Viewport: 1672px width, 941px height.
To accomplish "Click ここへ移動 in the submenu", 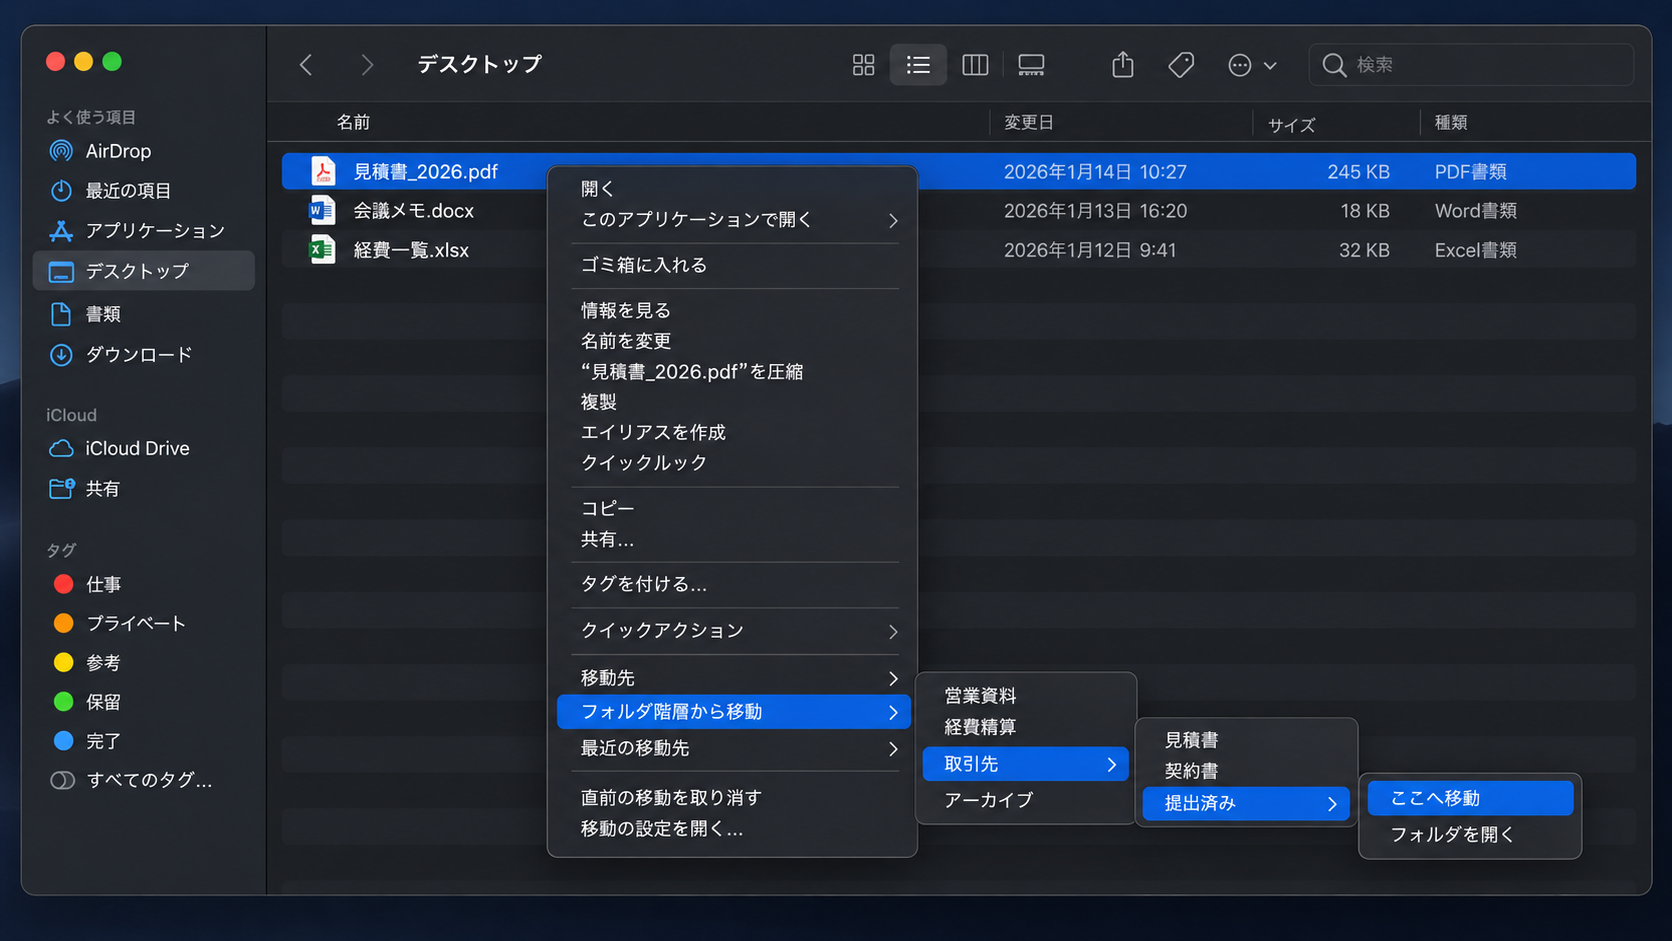I will tap(1470, 798).
